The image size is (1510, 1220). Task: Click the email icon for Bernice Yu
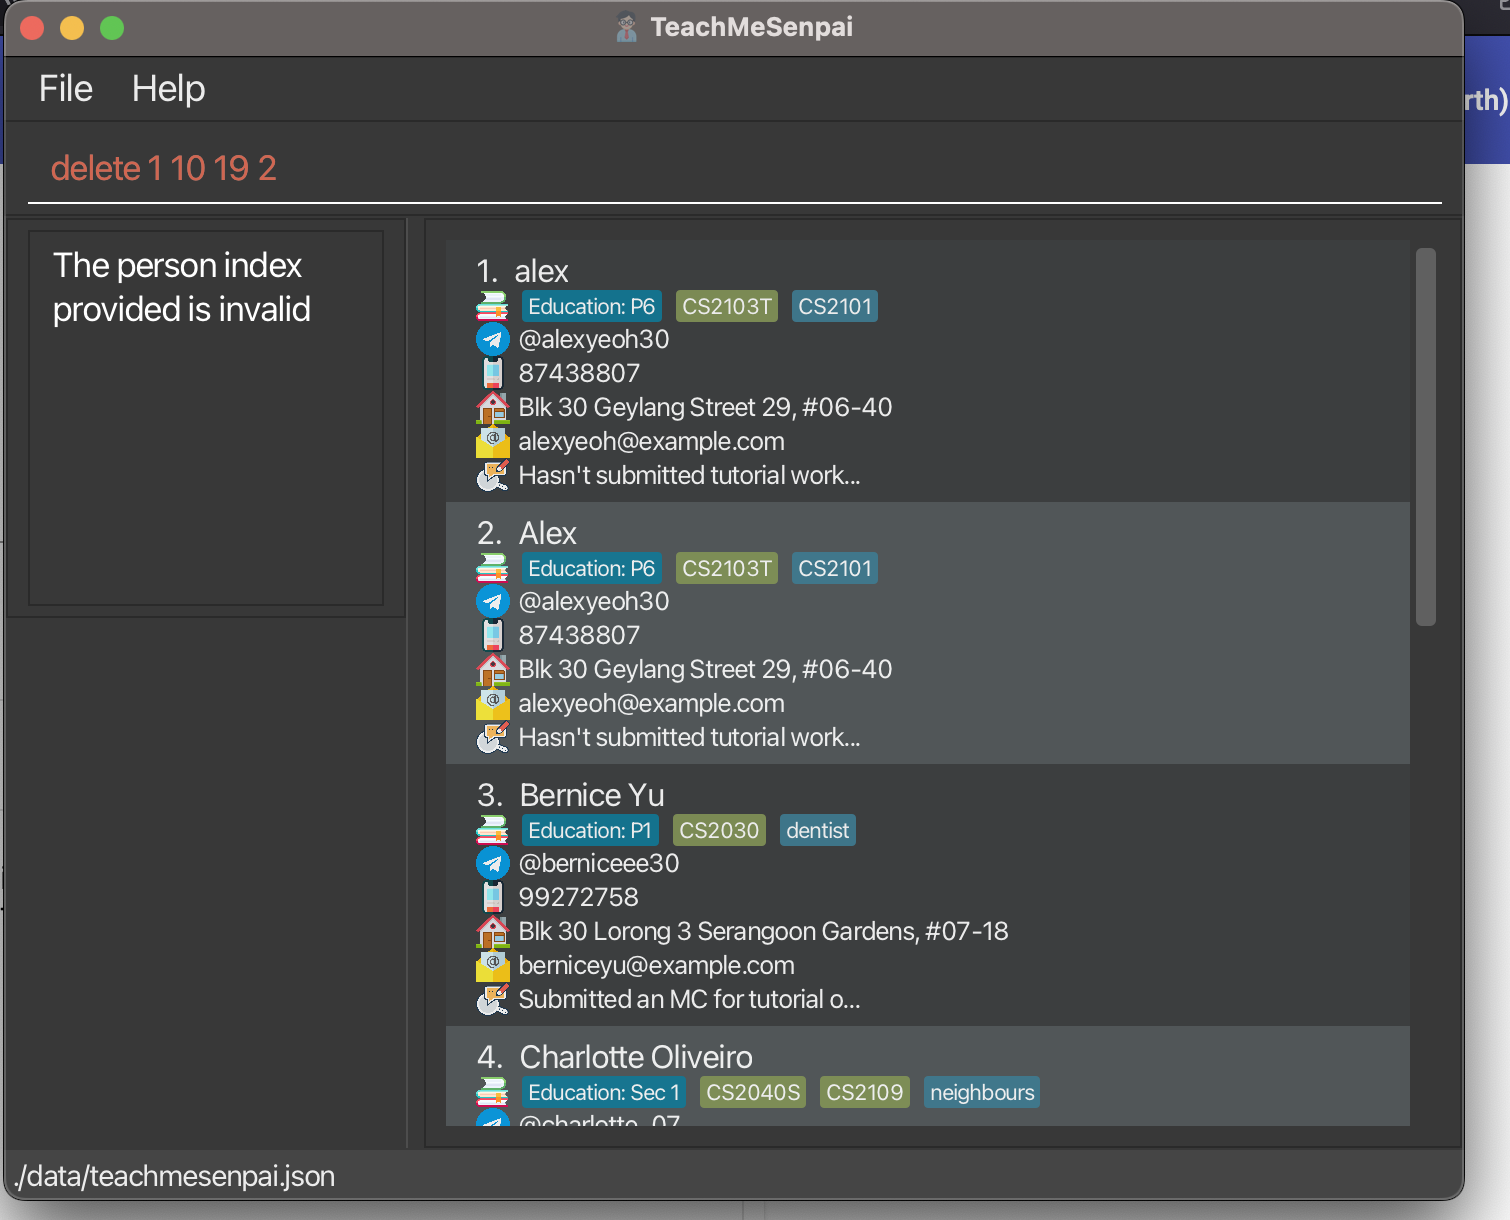[492, 965]
